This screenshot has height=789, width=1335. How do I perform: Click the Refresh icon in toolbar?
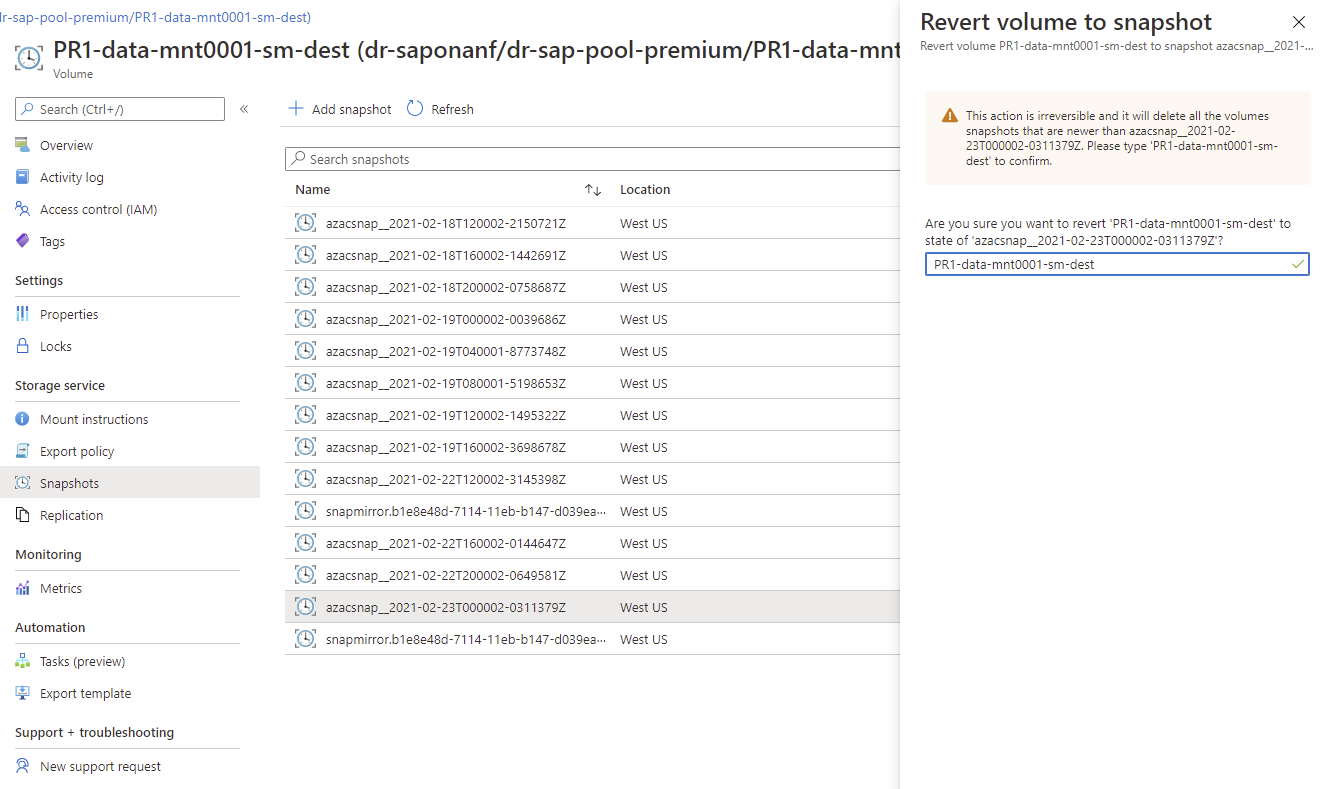tap(415, 109)
